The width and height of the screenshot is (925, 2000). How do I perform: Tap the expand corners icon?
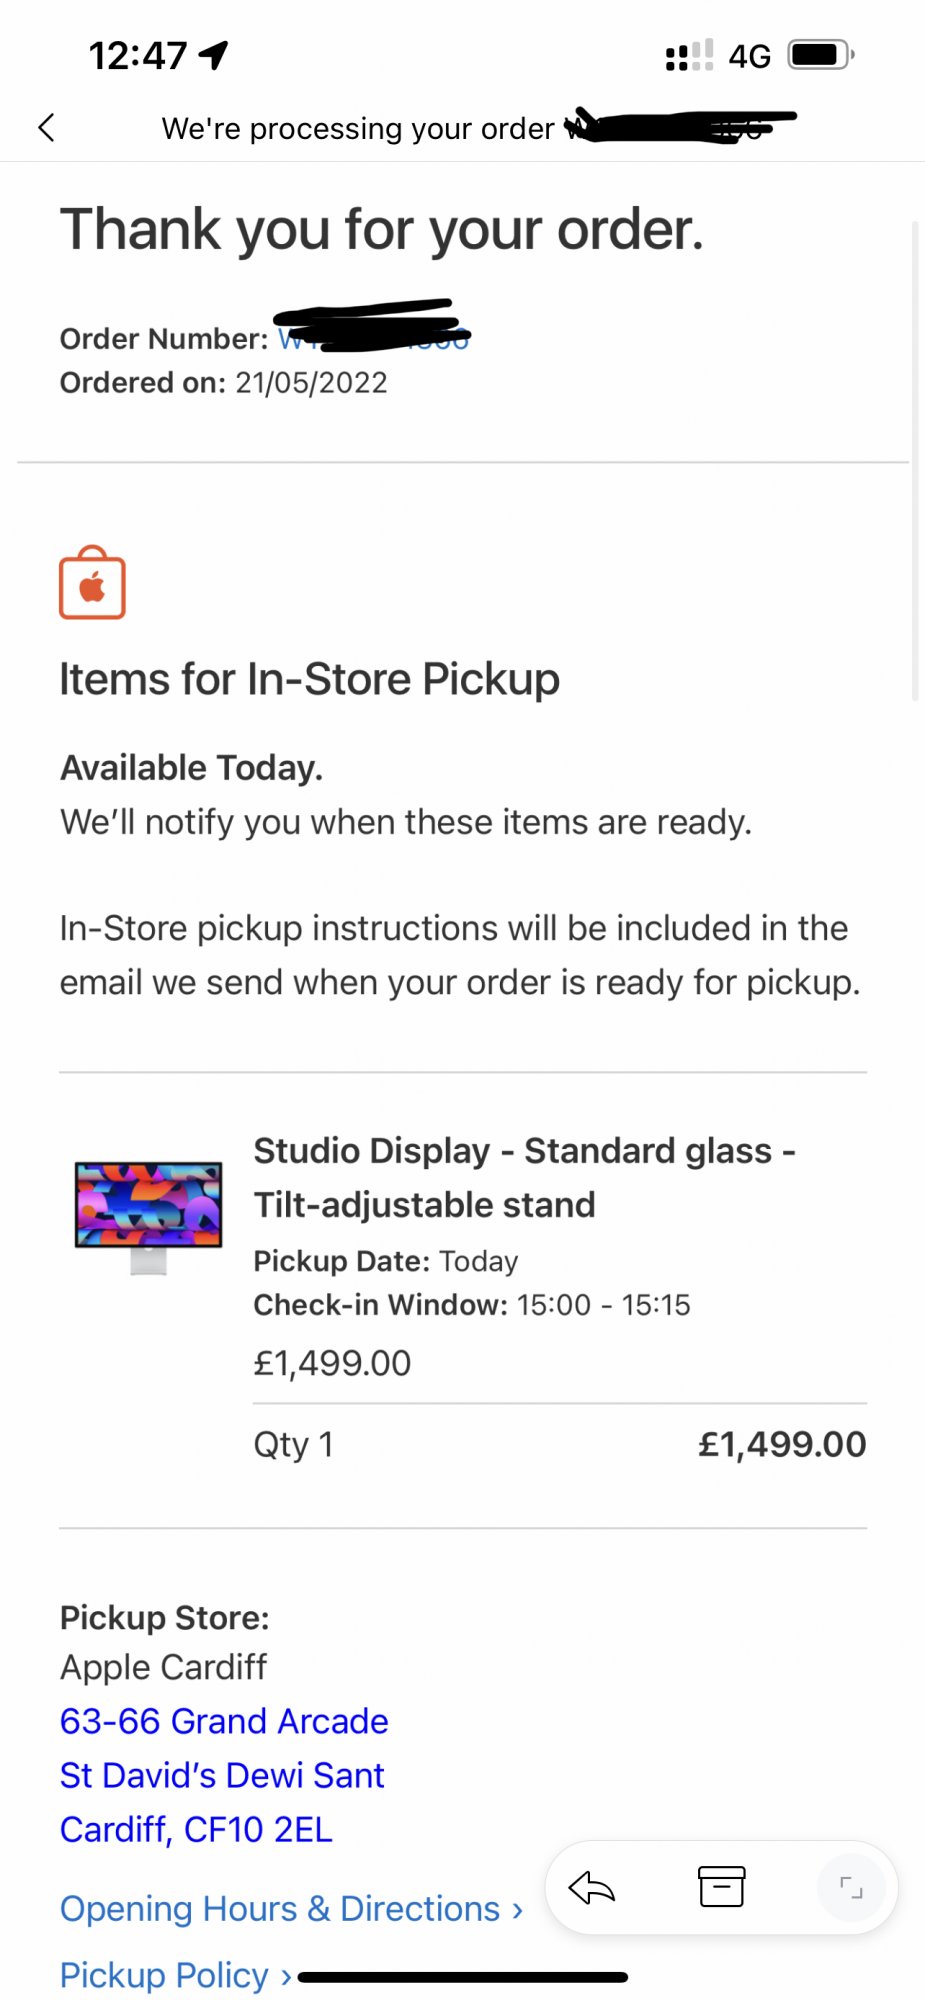pyautogui.click(x=851, y=1888)
